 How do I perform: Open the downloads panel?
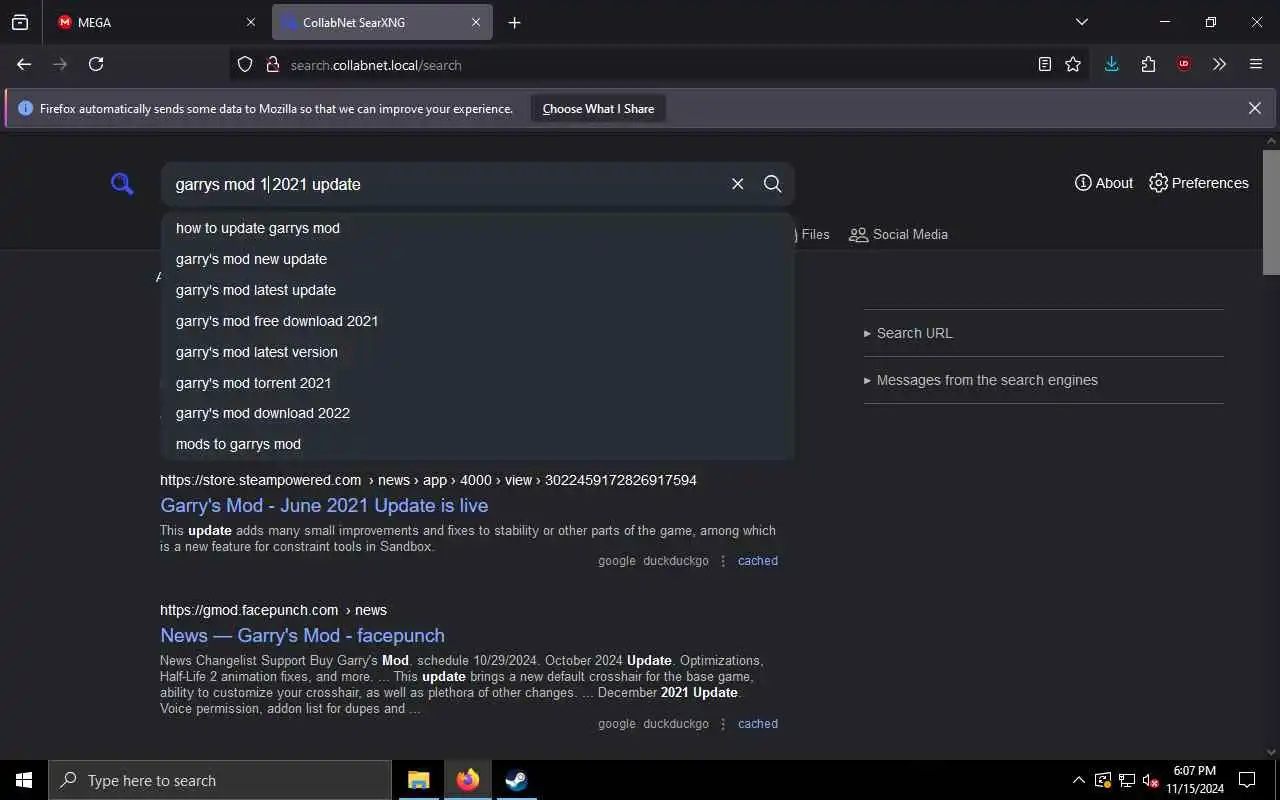coord(1111,64)
